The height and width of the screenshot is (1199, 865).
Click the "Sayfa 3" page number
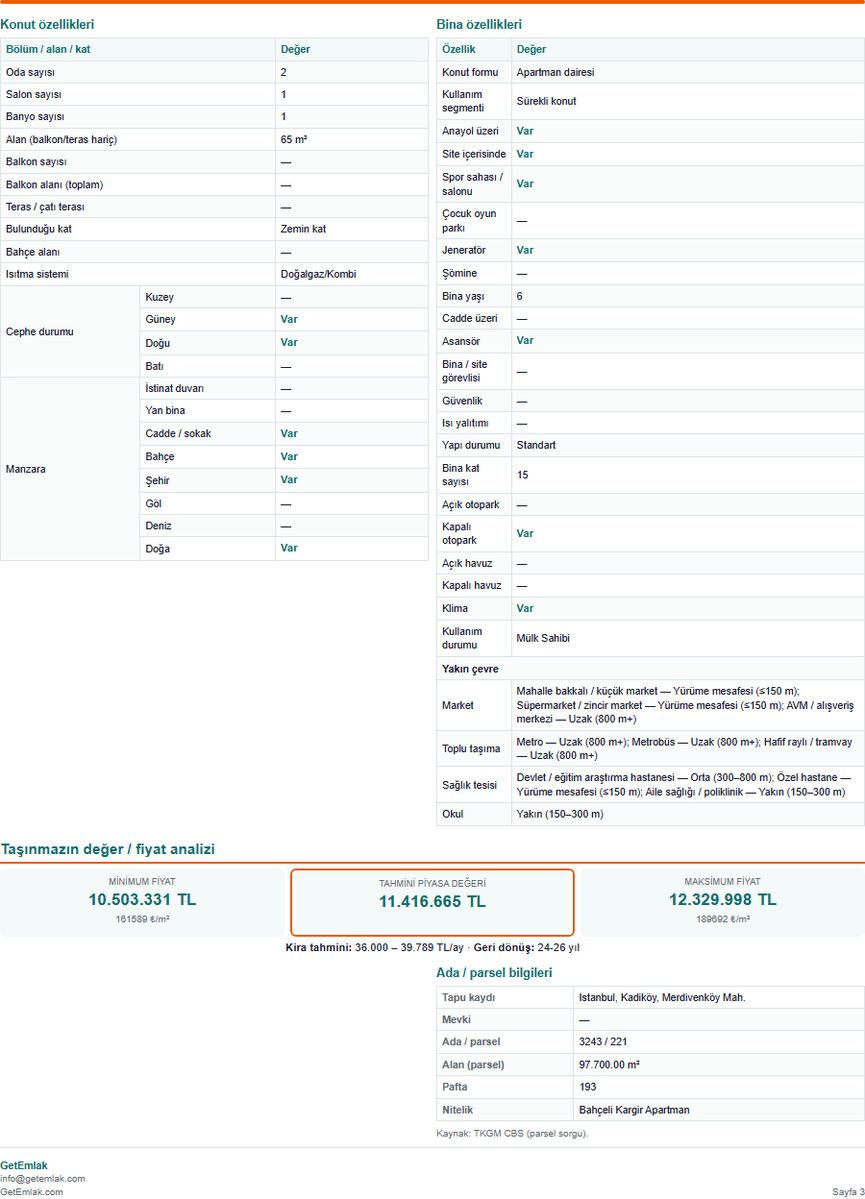[x=848, y=1191]
